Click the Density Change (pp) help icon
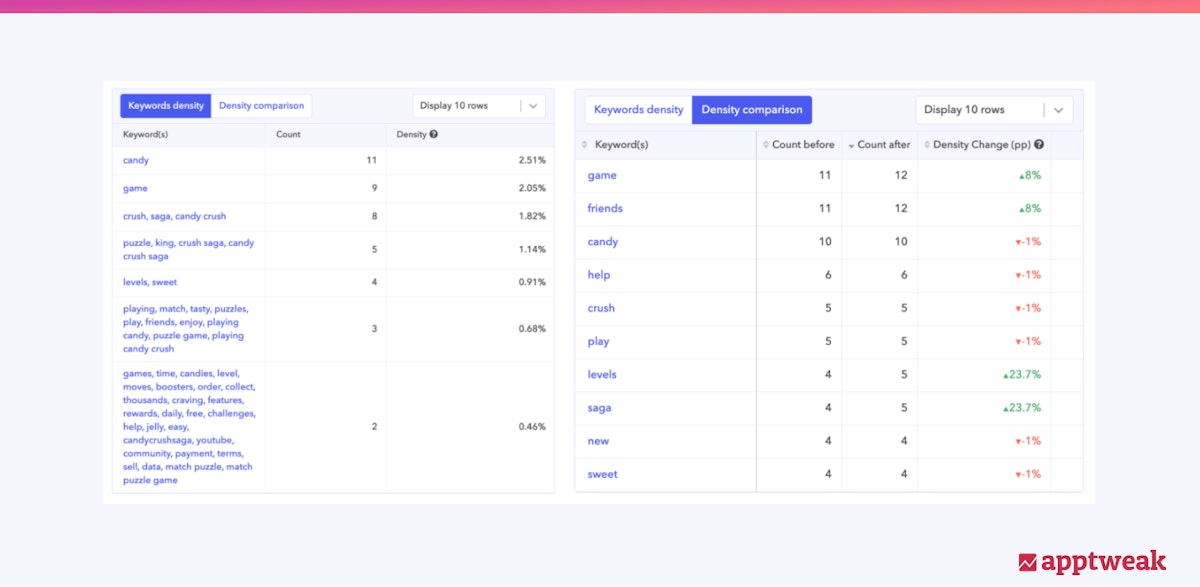1200x587 pixels. (1039, 145)
